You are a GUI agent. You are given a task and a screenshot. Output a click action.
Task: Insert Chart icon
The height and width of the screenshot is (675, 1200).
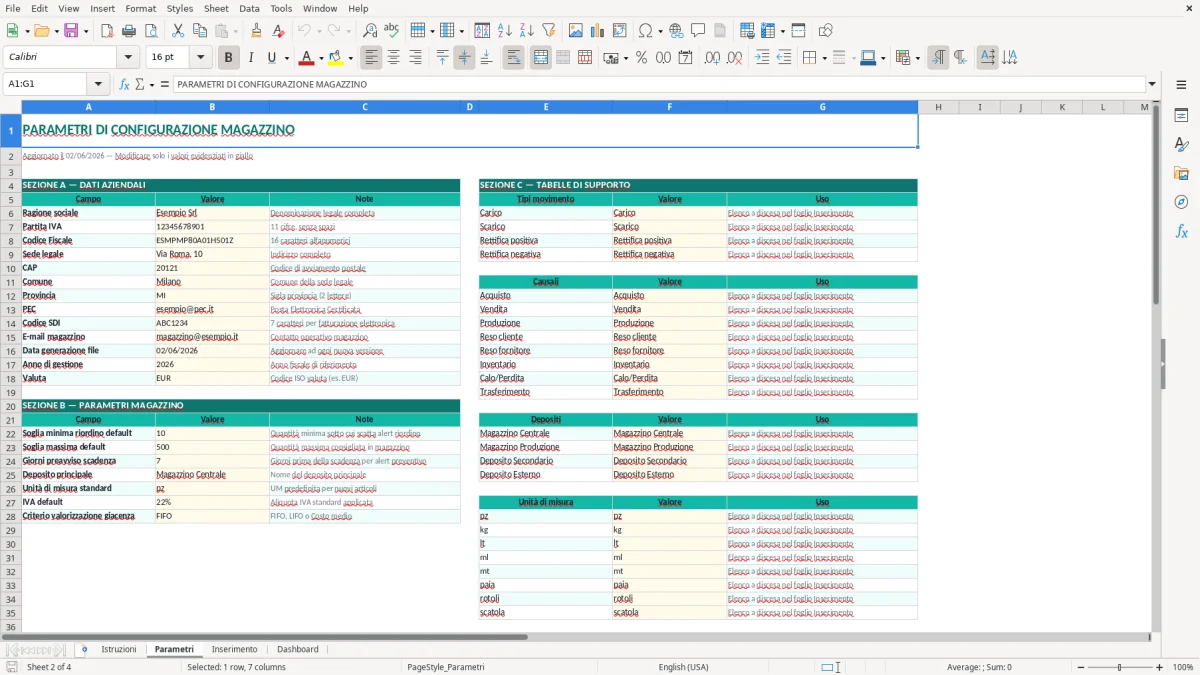pyautogui.click(x=598, y=31)
